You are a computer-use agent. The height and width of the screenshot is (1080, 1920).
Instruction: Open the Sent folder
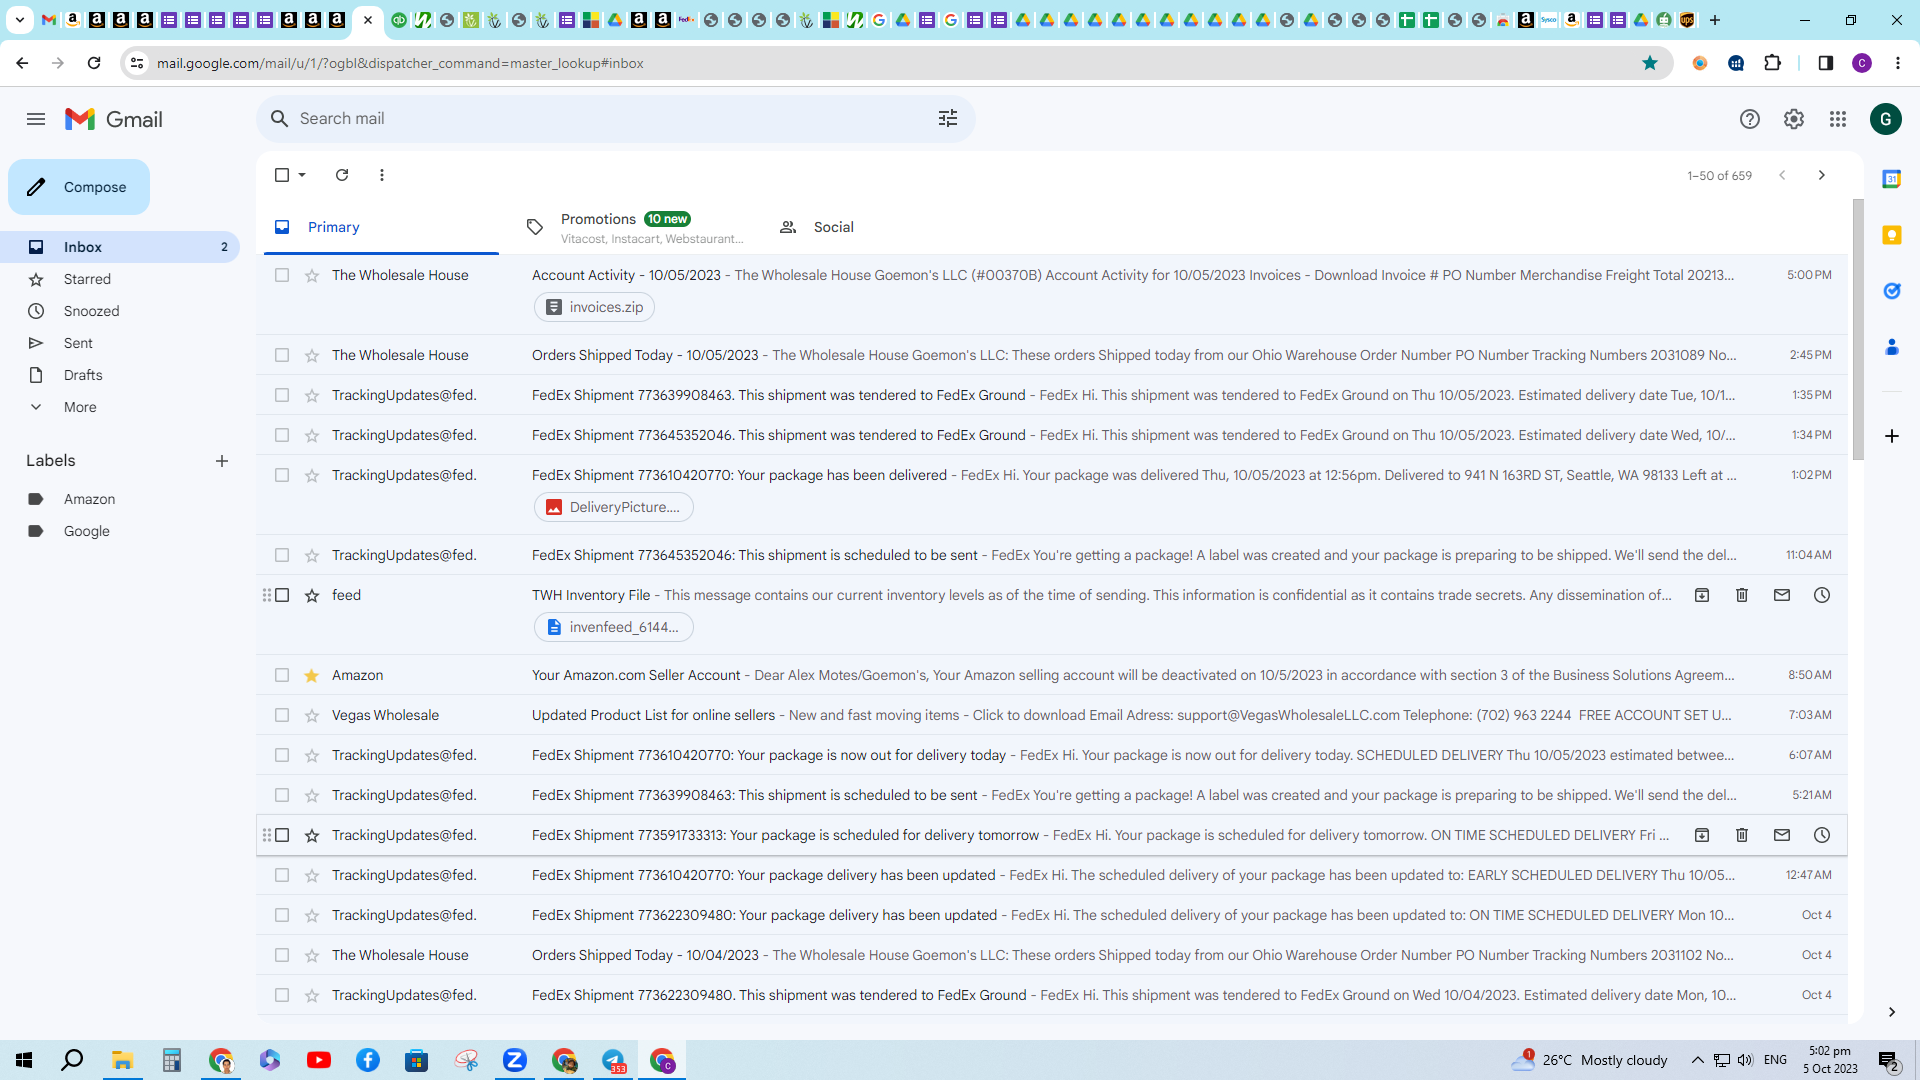(120, 343)
